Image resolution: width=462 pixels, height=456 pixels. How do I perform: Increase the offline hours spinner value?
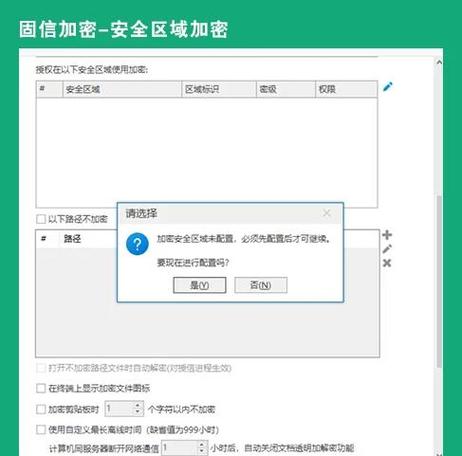pyautogui.click(x=202, y=444)
